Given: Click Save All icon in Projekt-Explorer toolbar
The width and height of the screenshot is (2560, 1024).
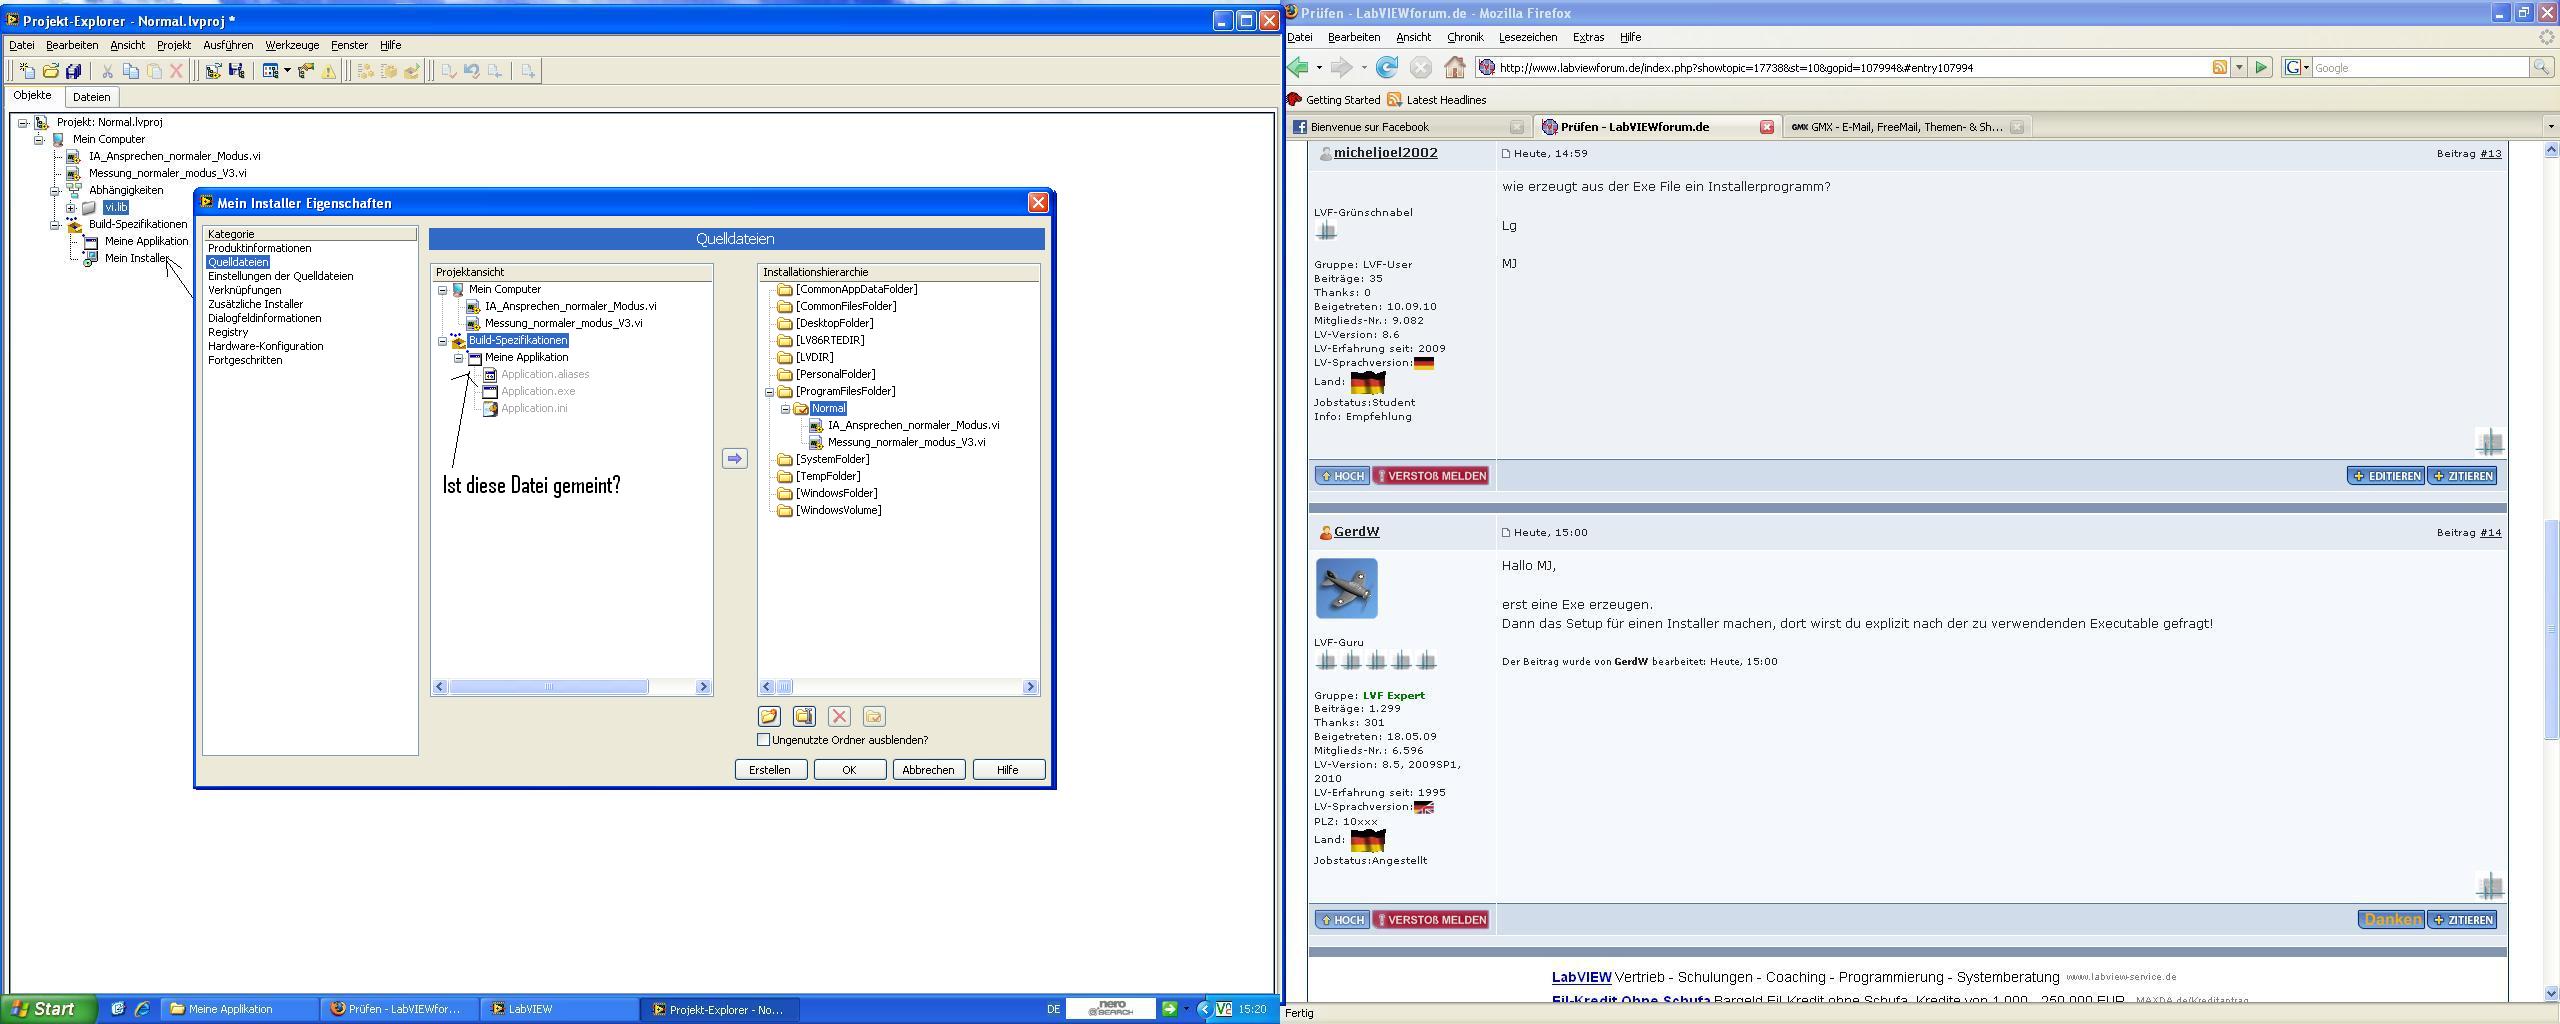Looking at the screenshot, I should coord(73,71).
